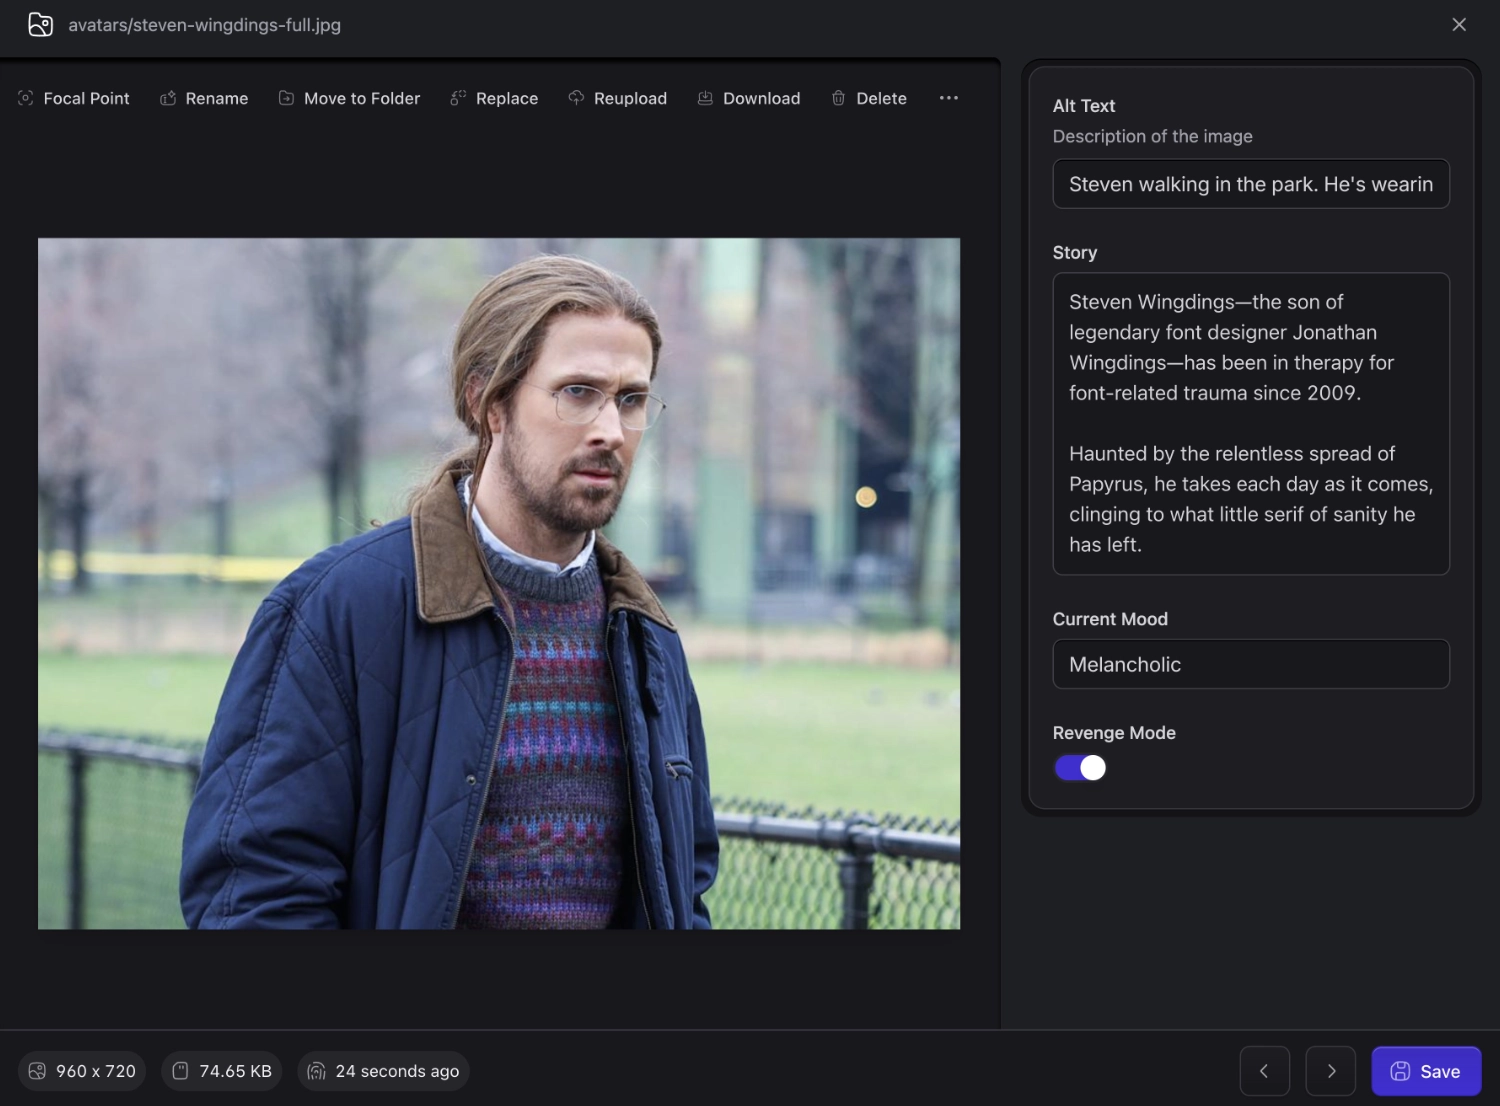Click the previous image chevron
The image size is (1500, 1106).
coord(1264,1070)
